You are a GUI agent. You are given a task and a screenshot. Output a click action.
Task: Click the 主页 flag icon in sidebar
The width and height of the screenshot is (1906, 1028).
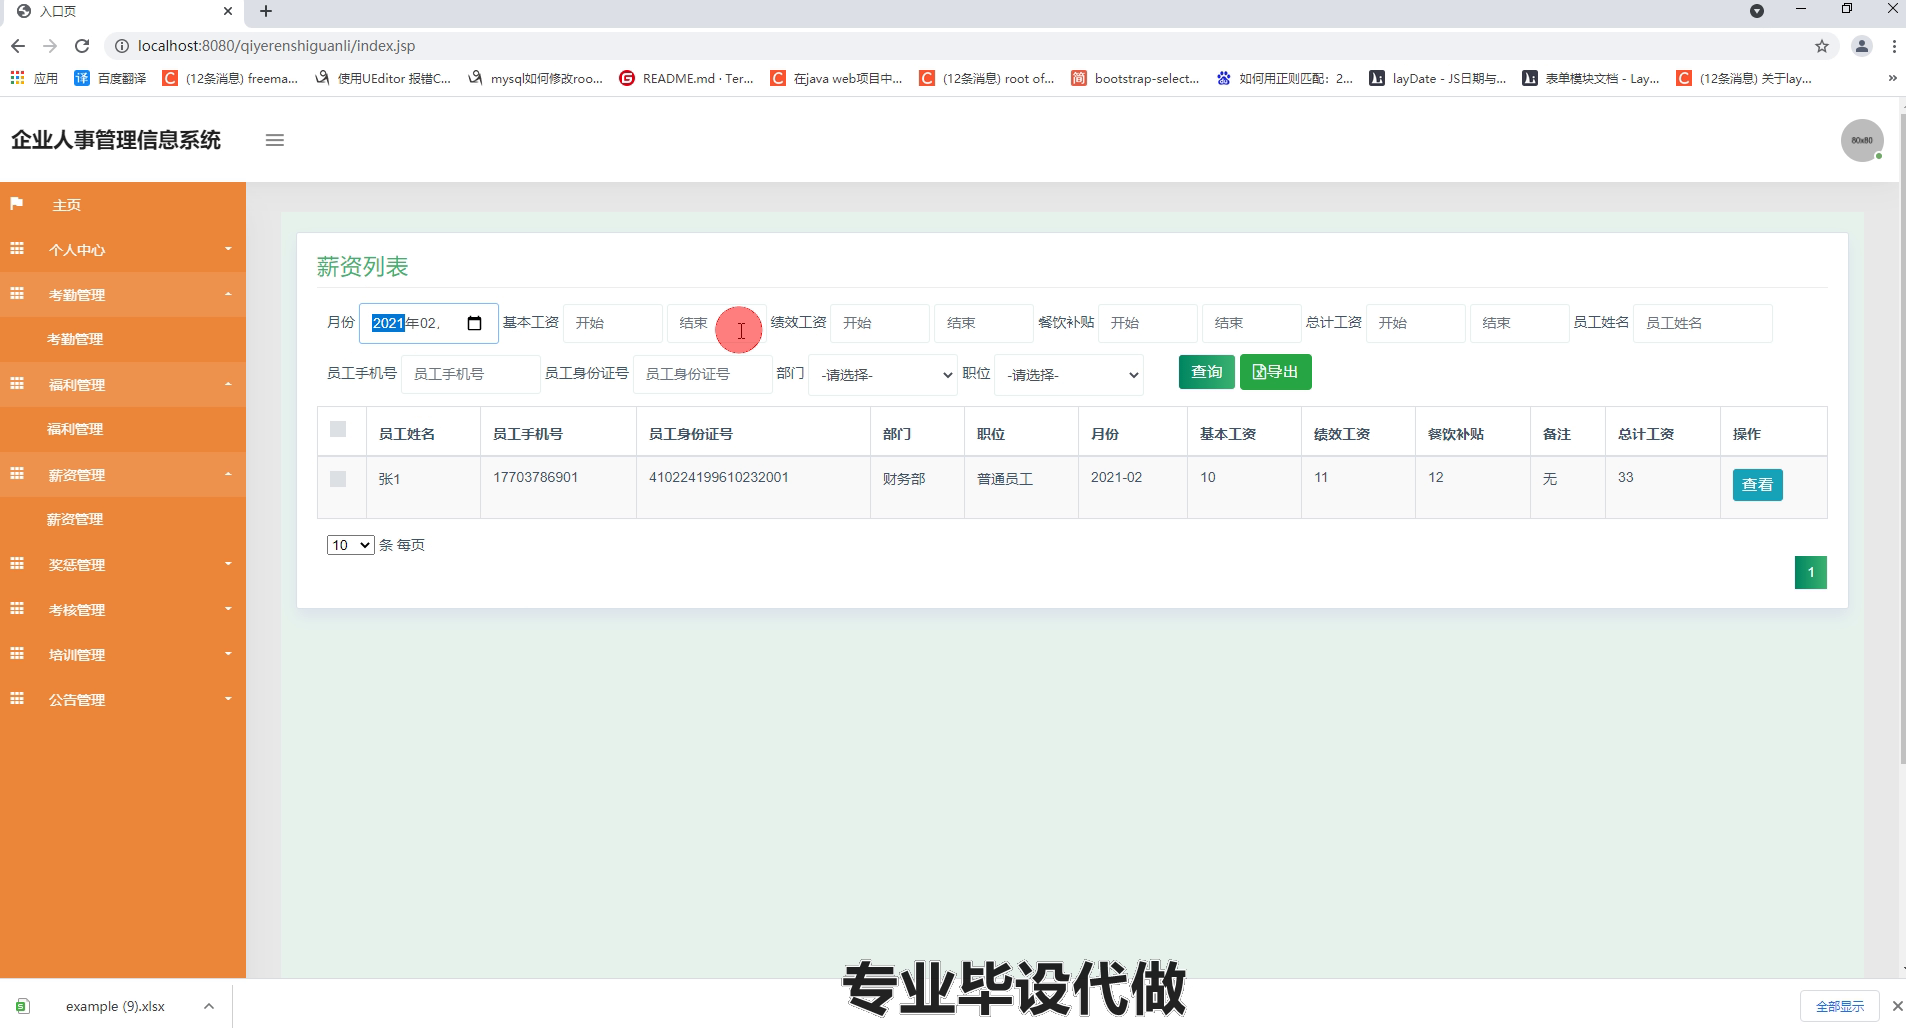point(17,204)
